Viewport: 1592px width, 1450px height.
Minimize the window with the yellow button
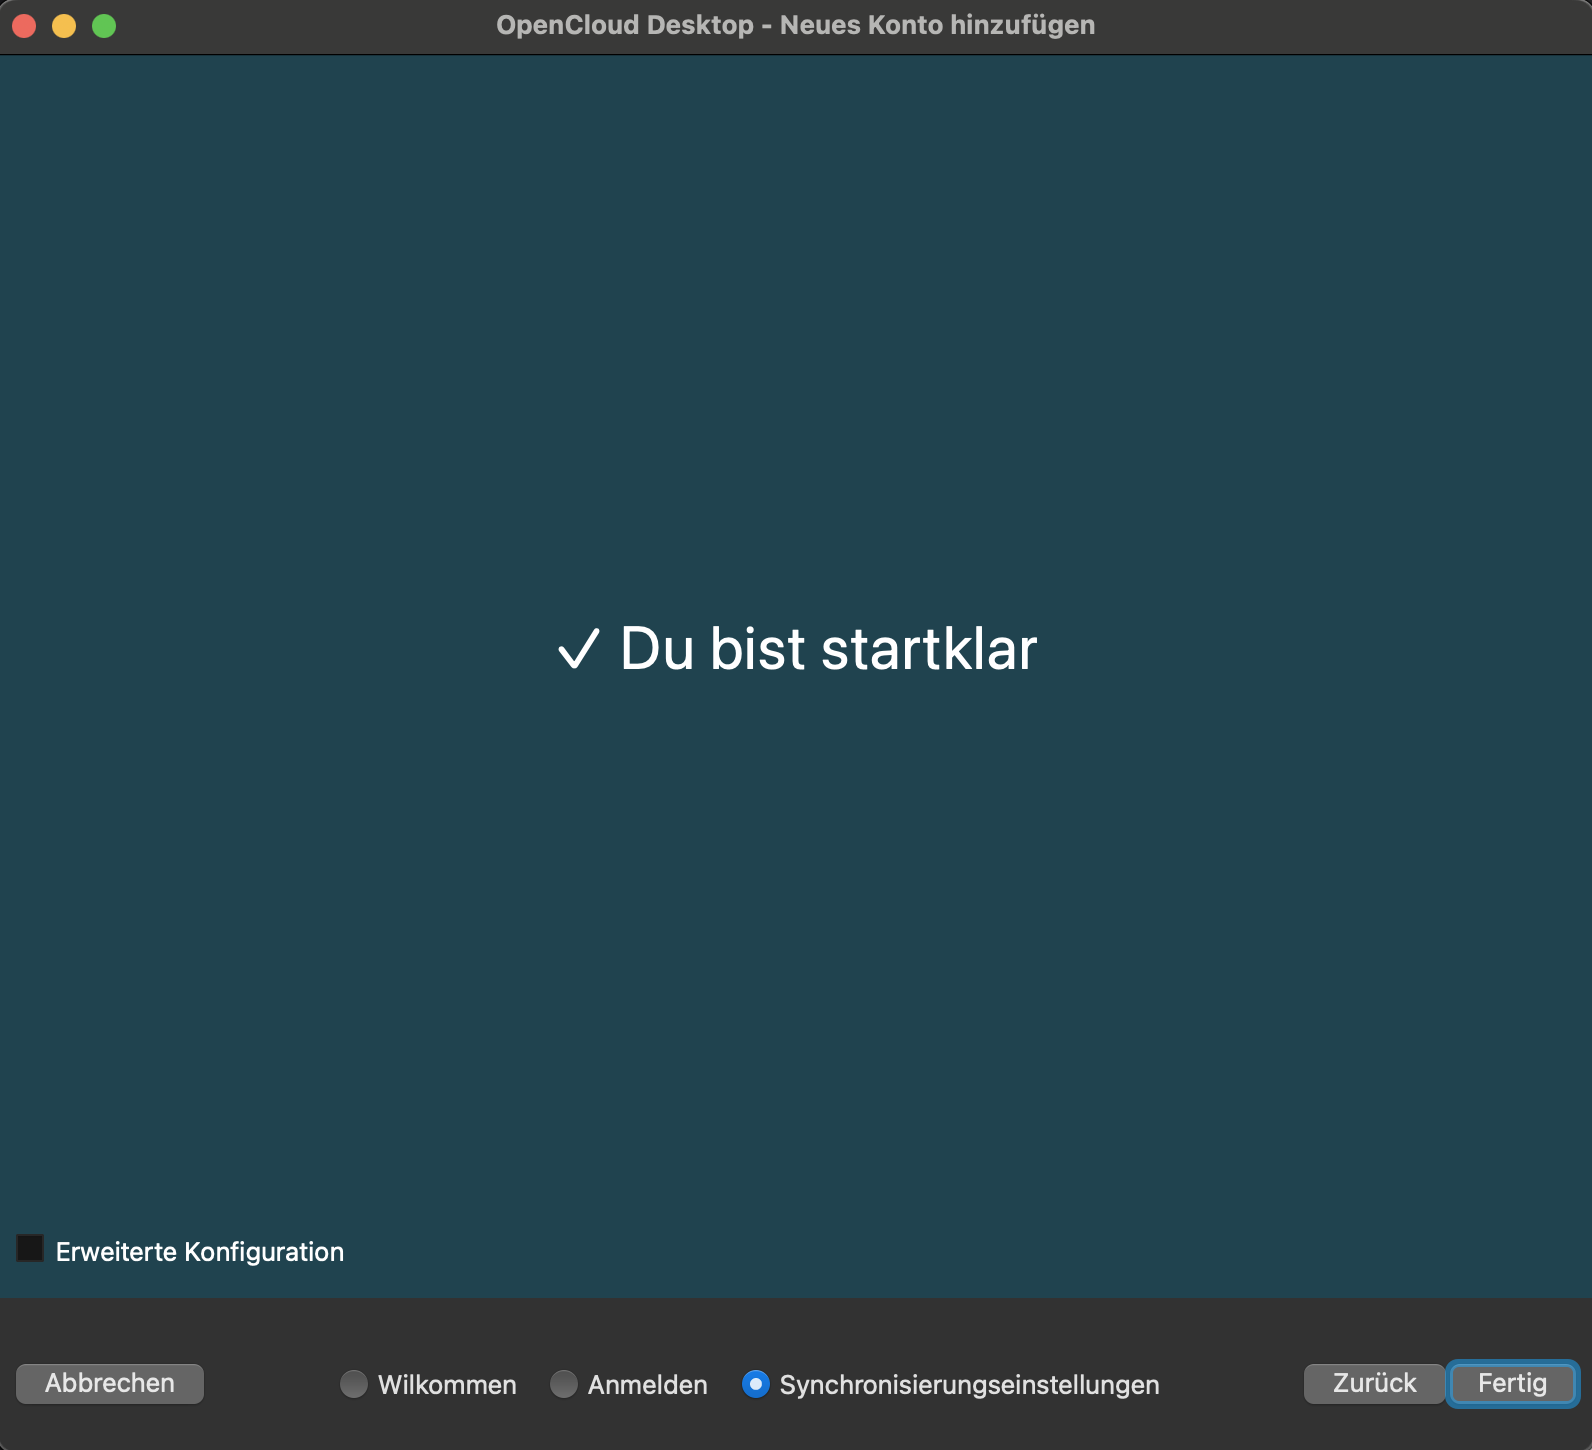(64, 26)
